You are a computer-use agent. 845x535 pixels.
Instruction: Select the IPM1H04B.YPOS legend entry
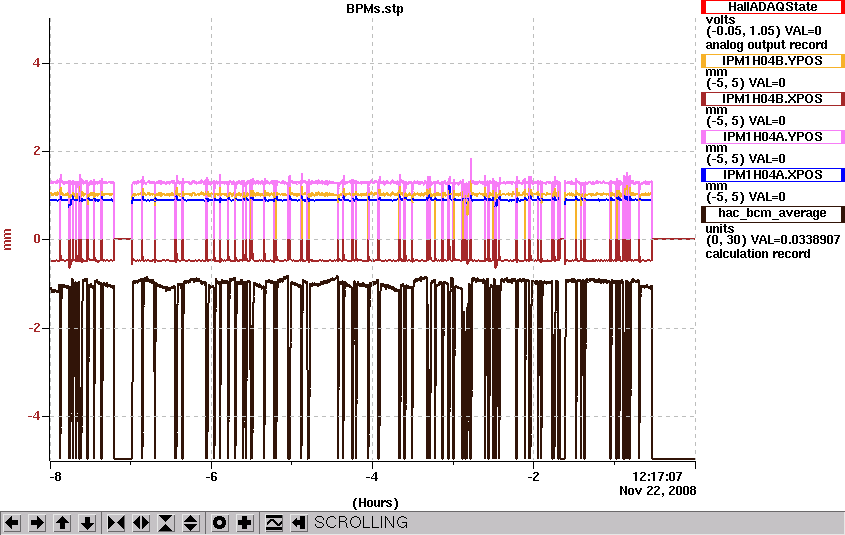point(773,61)
